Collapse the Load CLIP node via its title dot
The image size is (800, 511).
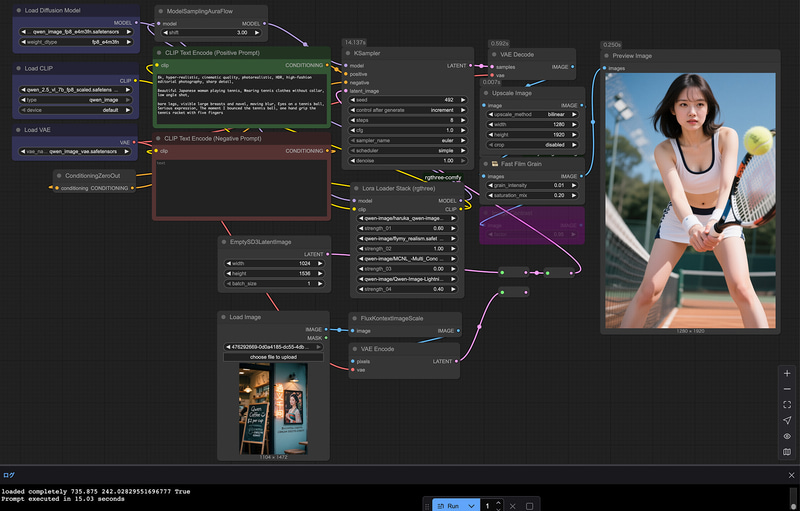[x=19, y=68]
